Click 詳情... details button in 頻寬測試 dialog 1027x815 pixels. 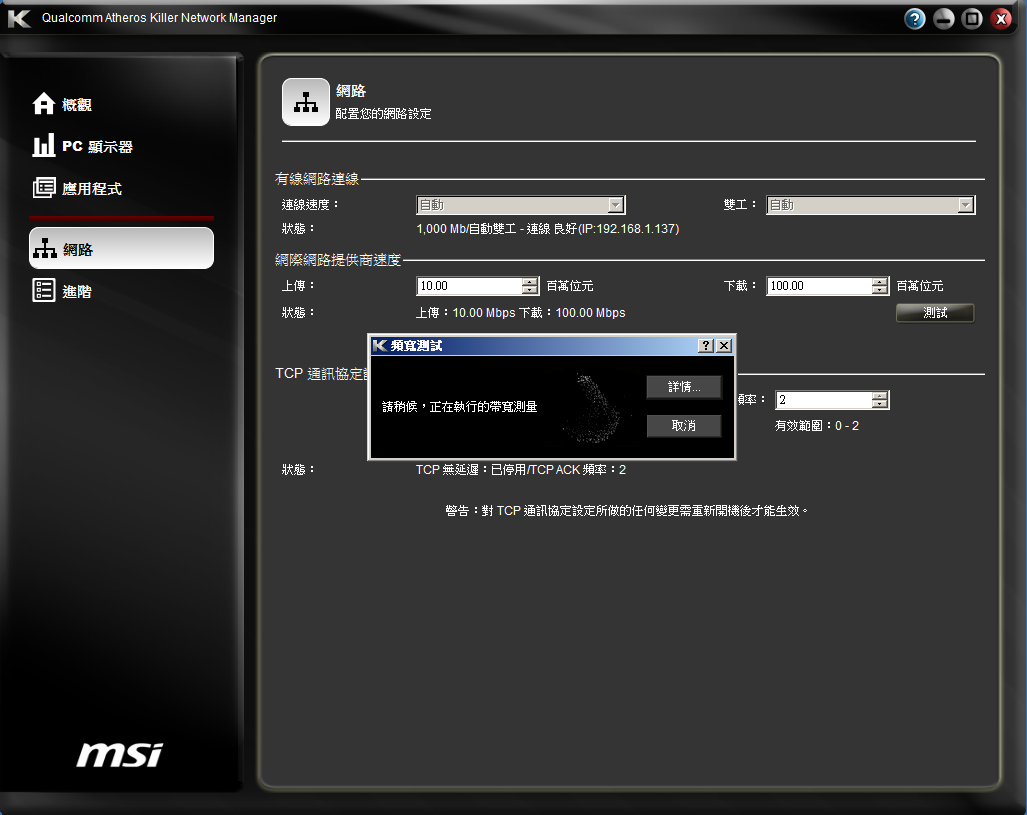[684, 387]
